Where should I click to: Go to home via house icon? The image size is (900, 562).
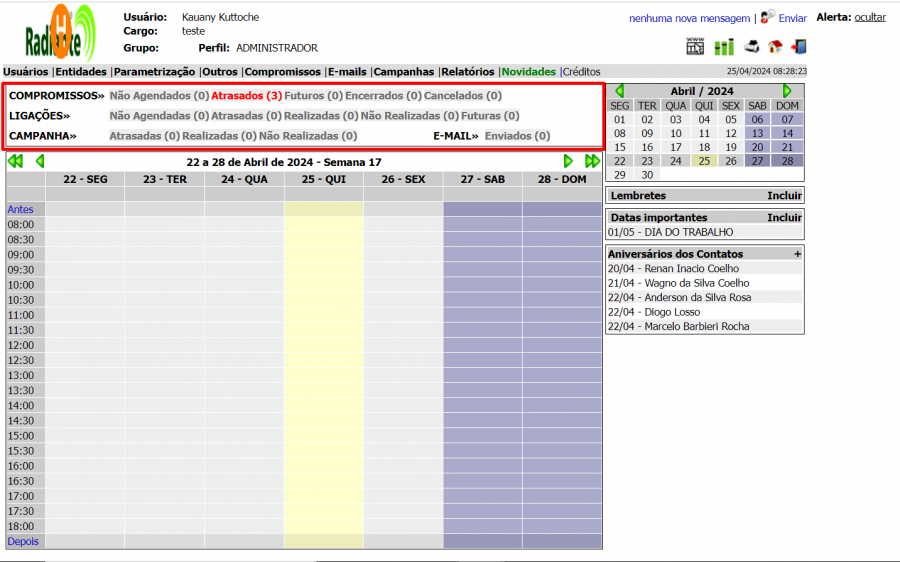[775, 47]
